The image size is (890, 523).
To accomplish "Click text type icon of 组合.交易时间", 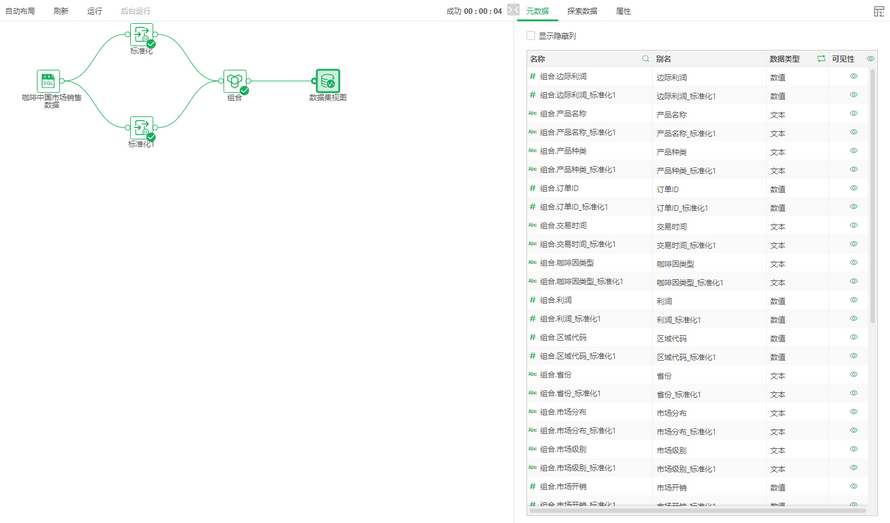I will pyautogui.click(x=532, y=225).
